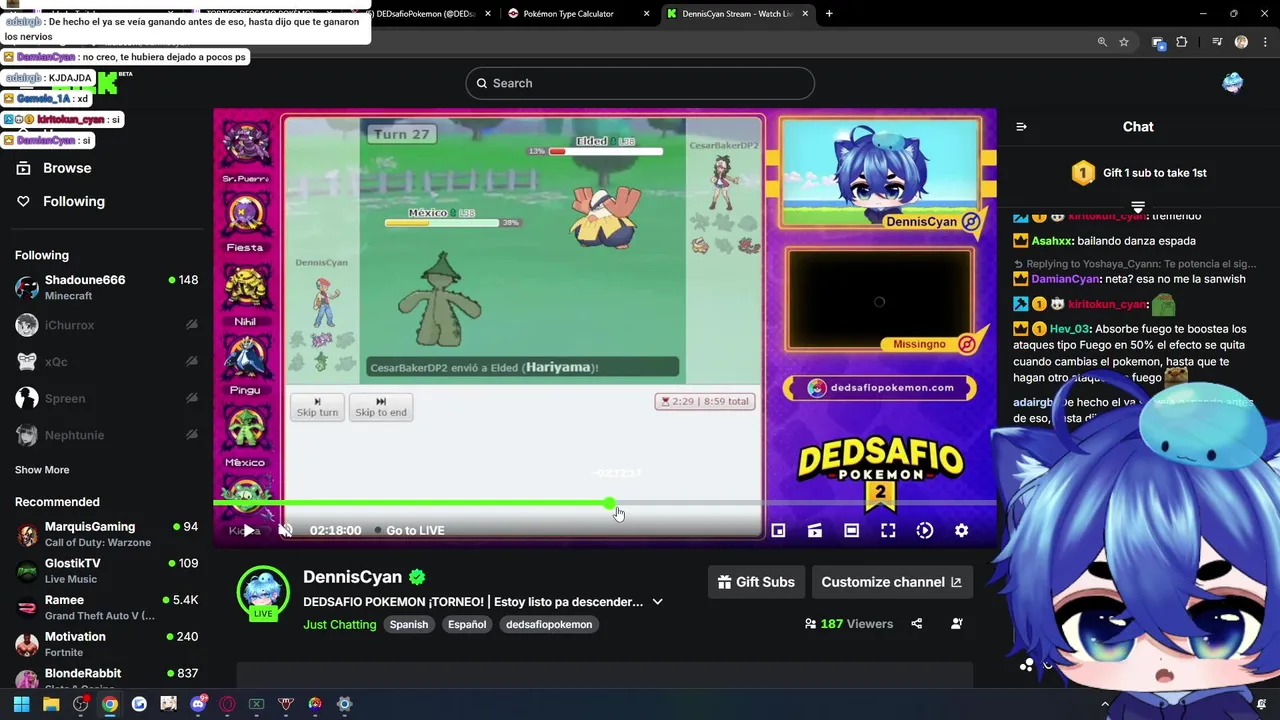1280x720 pixels.
Task: Play the paused stream video
Action: coord(248,530)
